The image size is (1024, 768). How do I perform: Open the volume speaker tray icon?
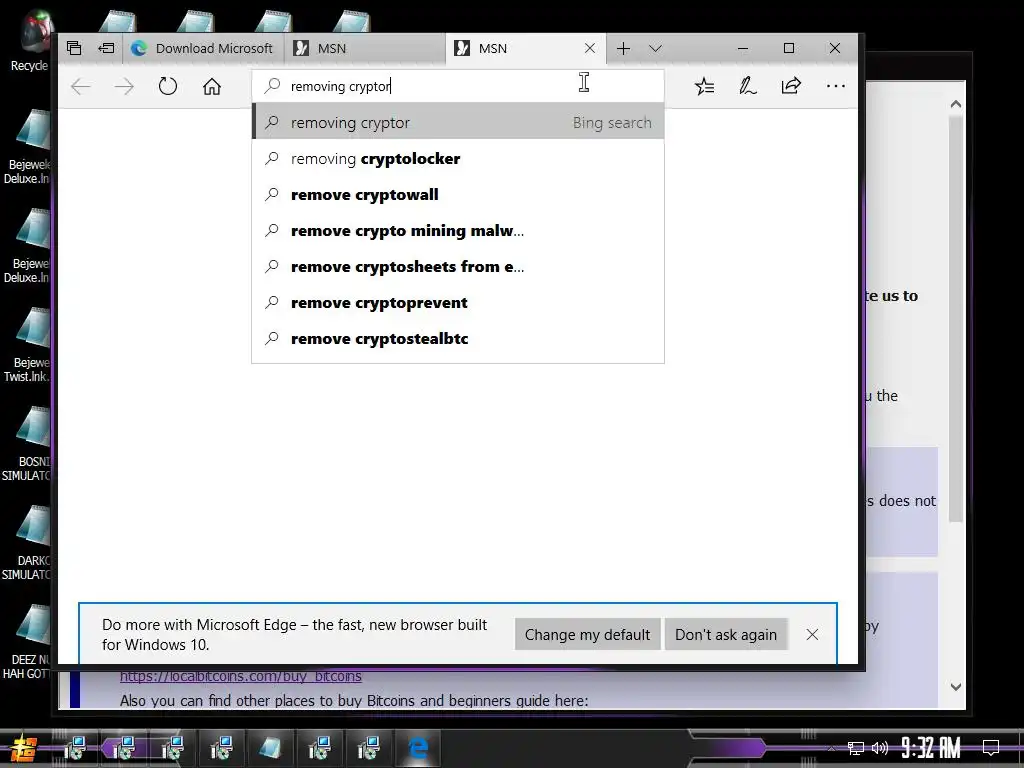pos(880,748)
